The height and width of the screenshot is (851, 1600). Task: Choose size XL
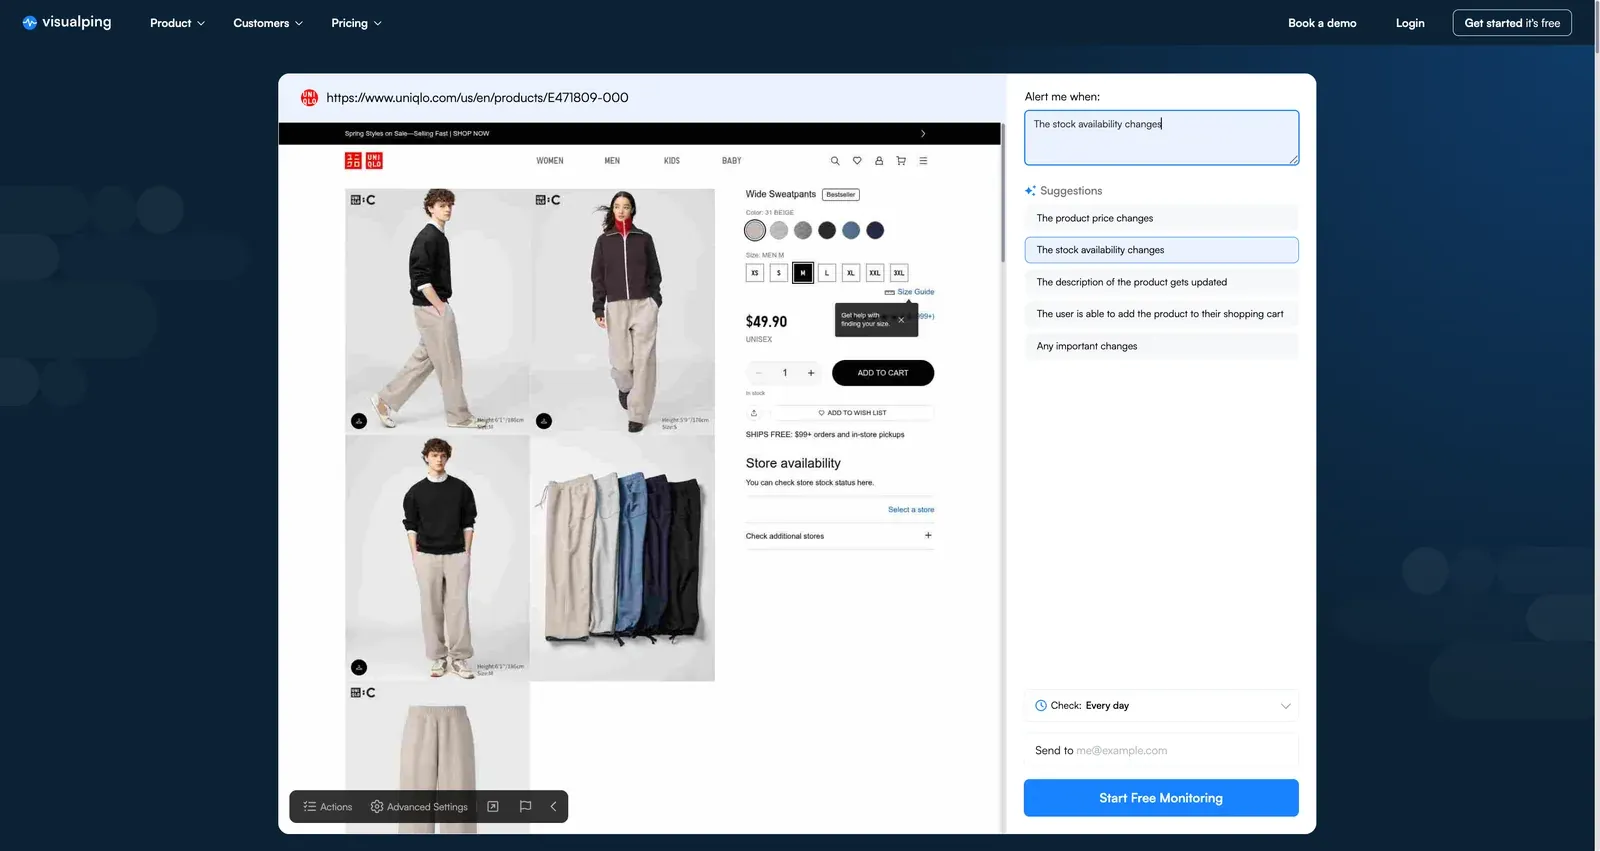click(x=851, y=272)
